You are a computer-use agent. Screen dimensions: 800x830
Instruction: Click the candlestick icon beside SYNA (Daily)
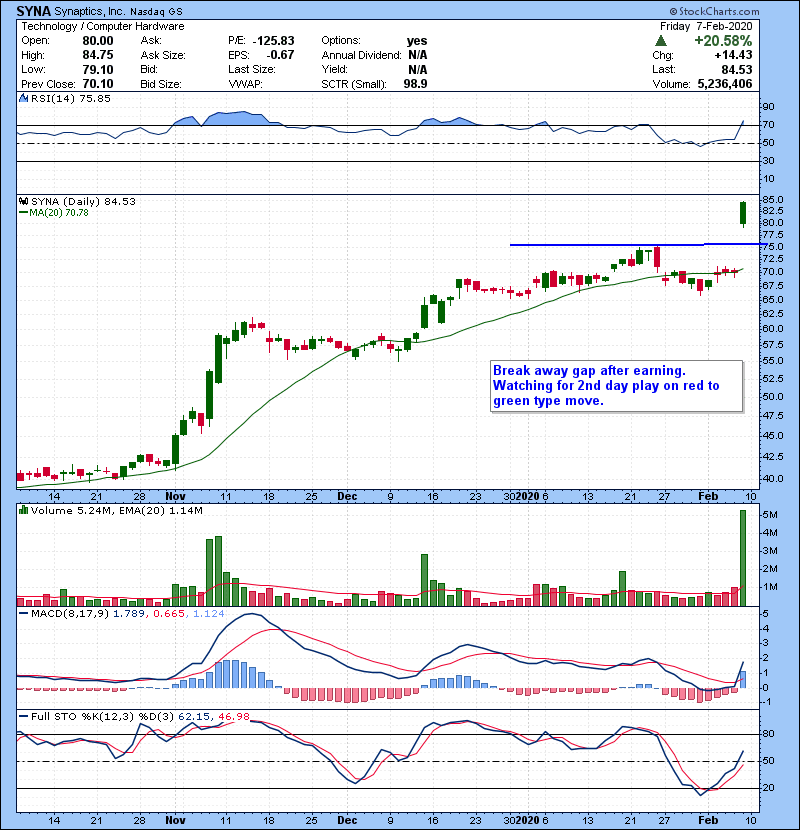coord(23,201)
